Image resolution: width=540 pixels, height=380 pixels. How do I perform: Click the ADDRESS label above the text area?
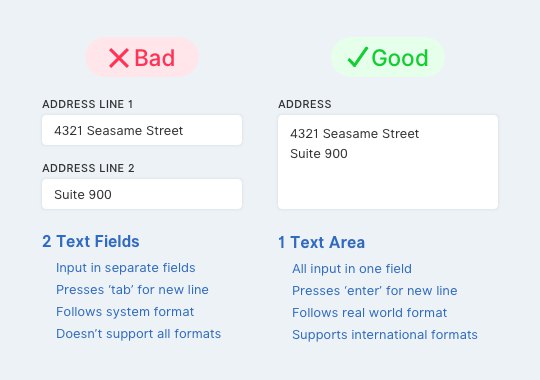pyautogui.click(x=305, y=104)
